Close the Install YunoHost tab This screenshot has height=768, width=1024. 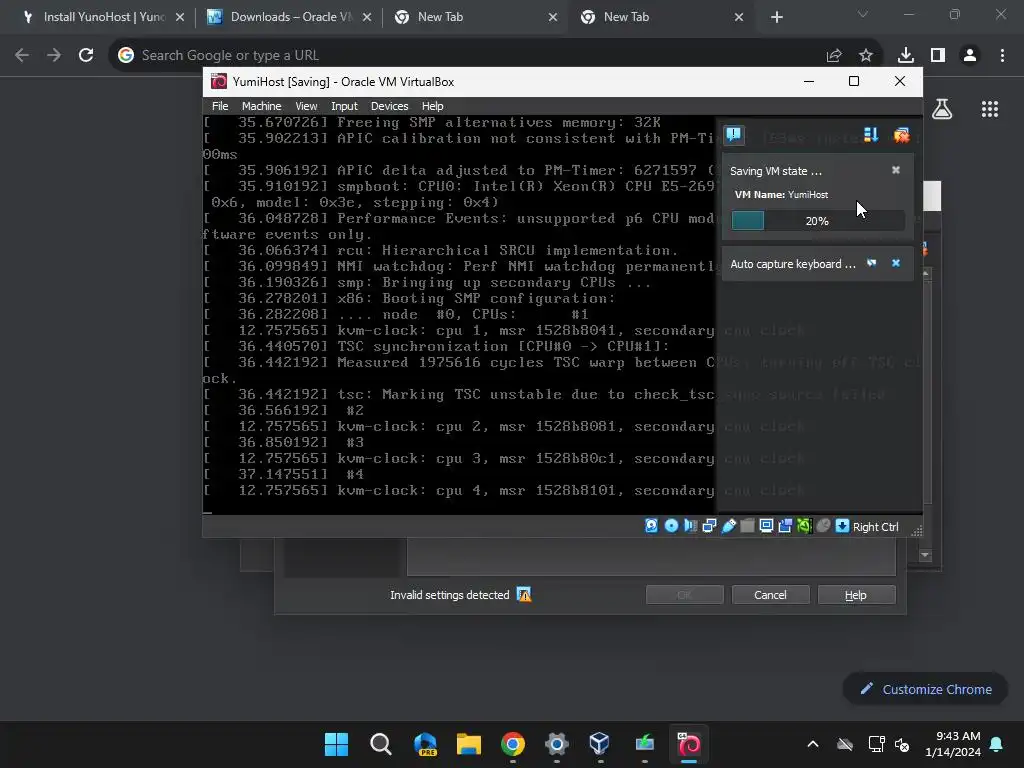[180, 17]
